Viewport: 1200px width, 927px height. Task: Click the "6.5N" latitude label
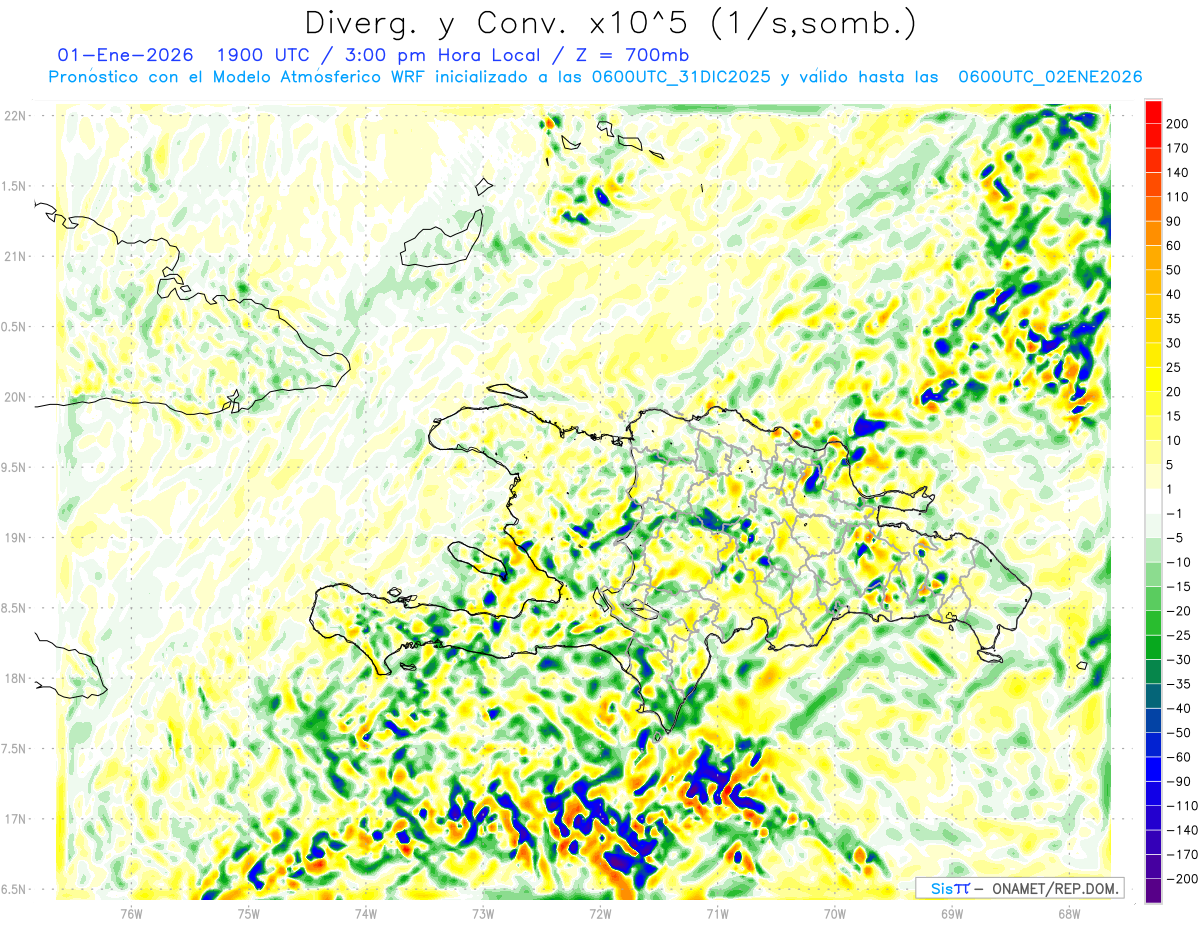[x=15, y=889]
